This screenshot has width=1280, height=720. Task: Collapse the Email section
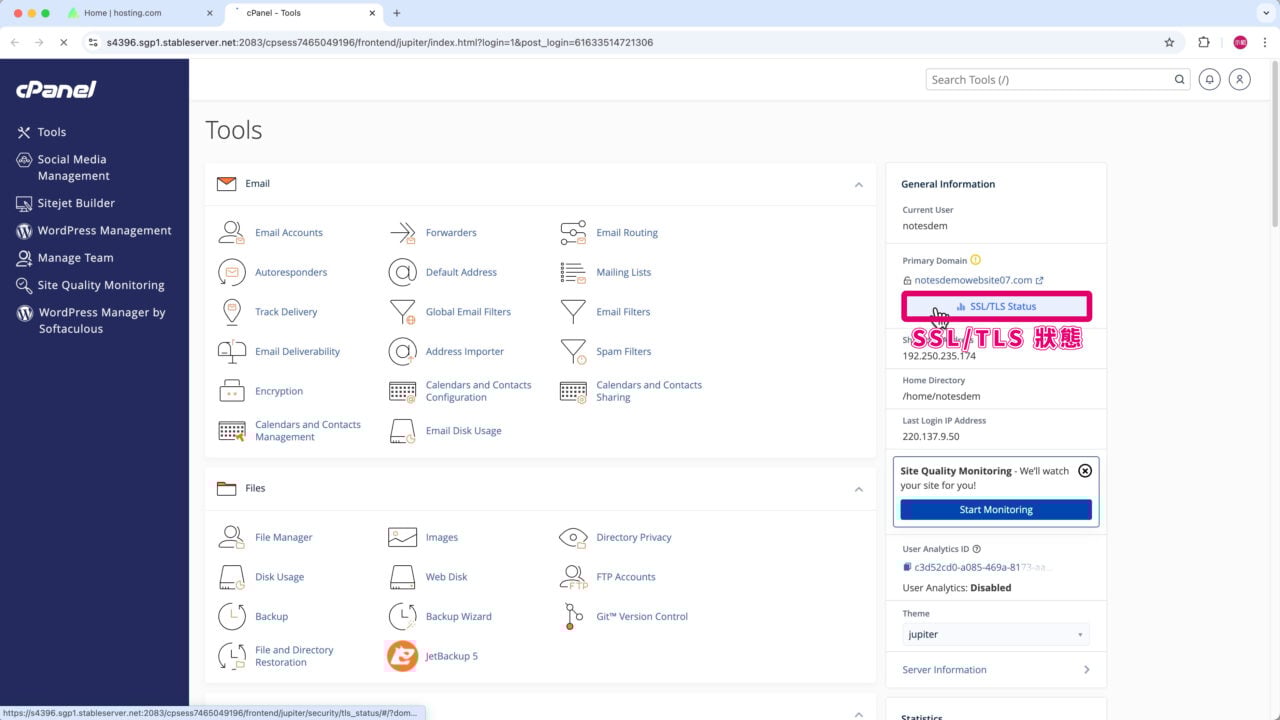click(858, 184)
